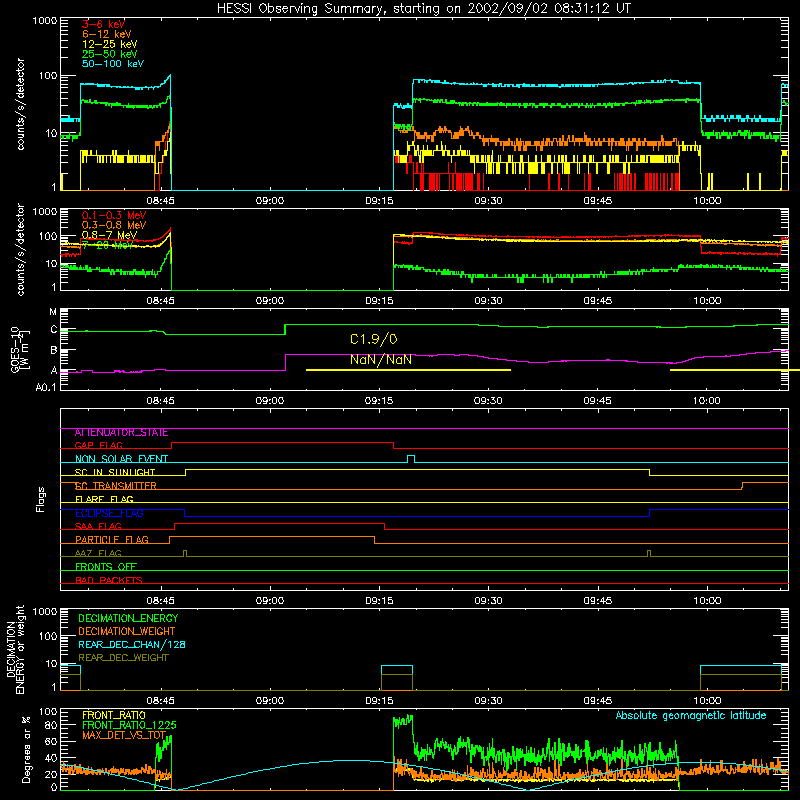The width and height of the screenshot is (800, 800).
Task: Click the SC_TRANSMITTER step-up near 10:05
Action: tap(742, 486)
